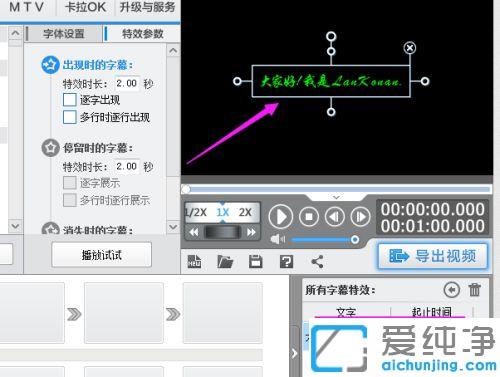Toggle 多行时逐行展示 checkbox

click(x=70, y=200)
